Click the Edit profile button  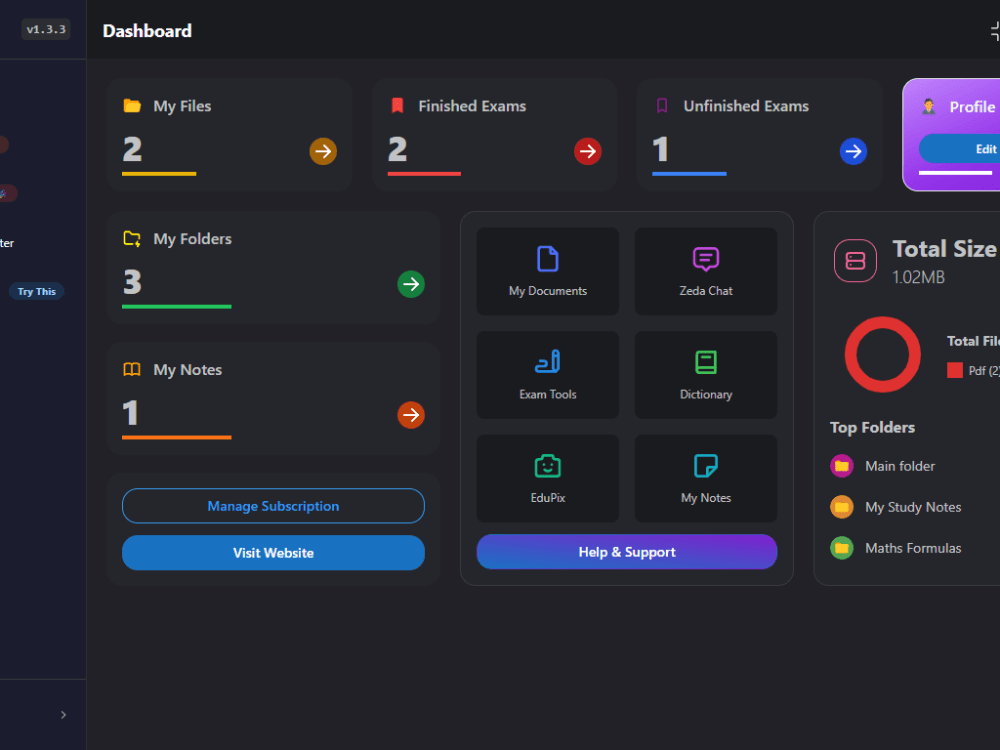pyautogui.click(x=959, y=149)
